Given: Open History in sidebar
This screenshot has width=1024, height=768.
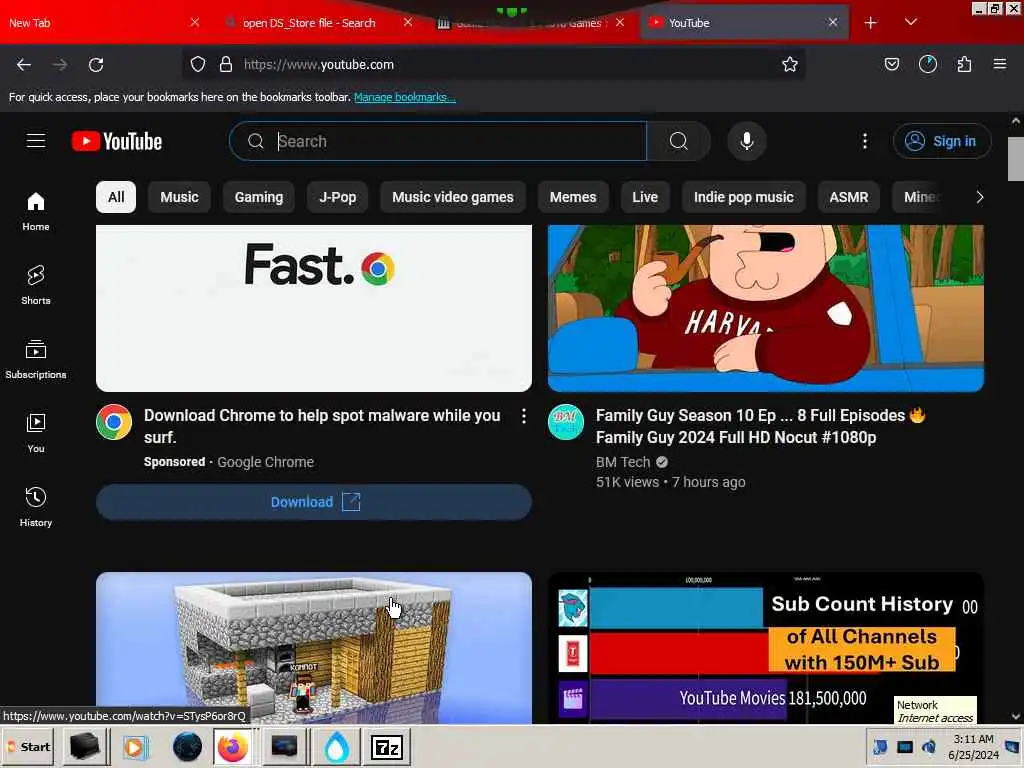Looking at the screenshot, I should click(x=36, y=507).
